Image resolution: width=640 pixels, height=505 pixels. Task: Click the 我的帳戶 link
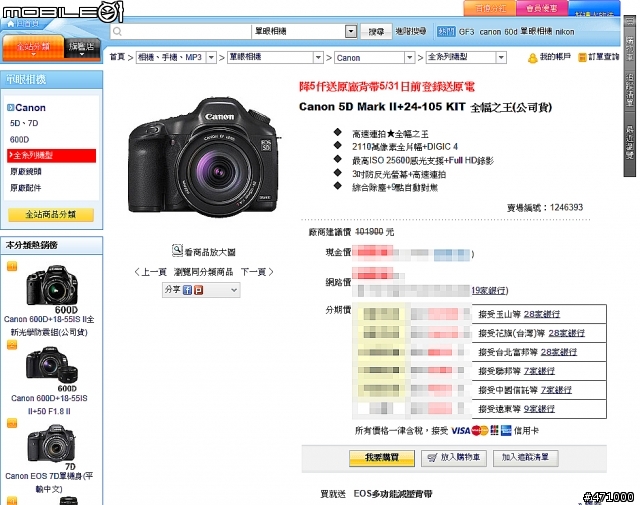point(555,57)
